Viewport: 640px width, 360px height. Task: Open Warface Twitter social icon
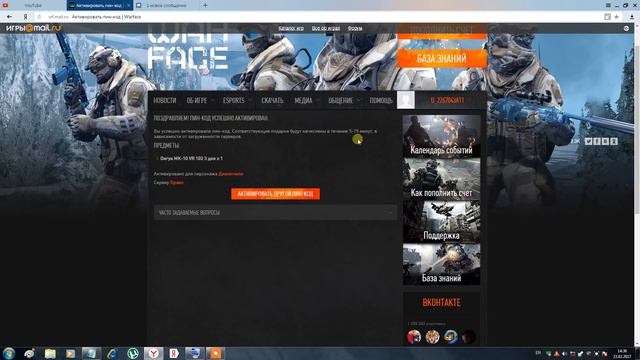click(588, 141)
